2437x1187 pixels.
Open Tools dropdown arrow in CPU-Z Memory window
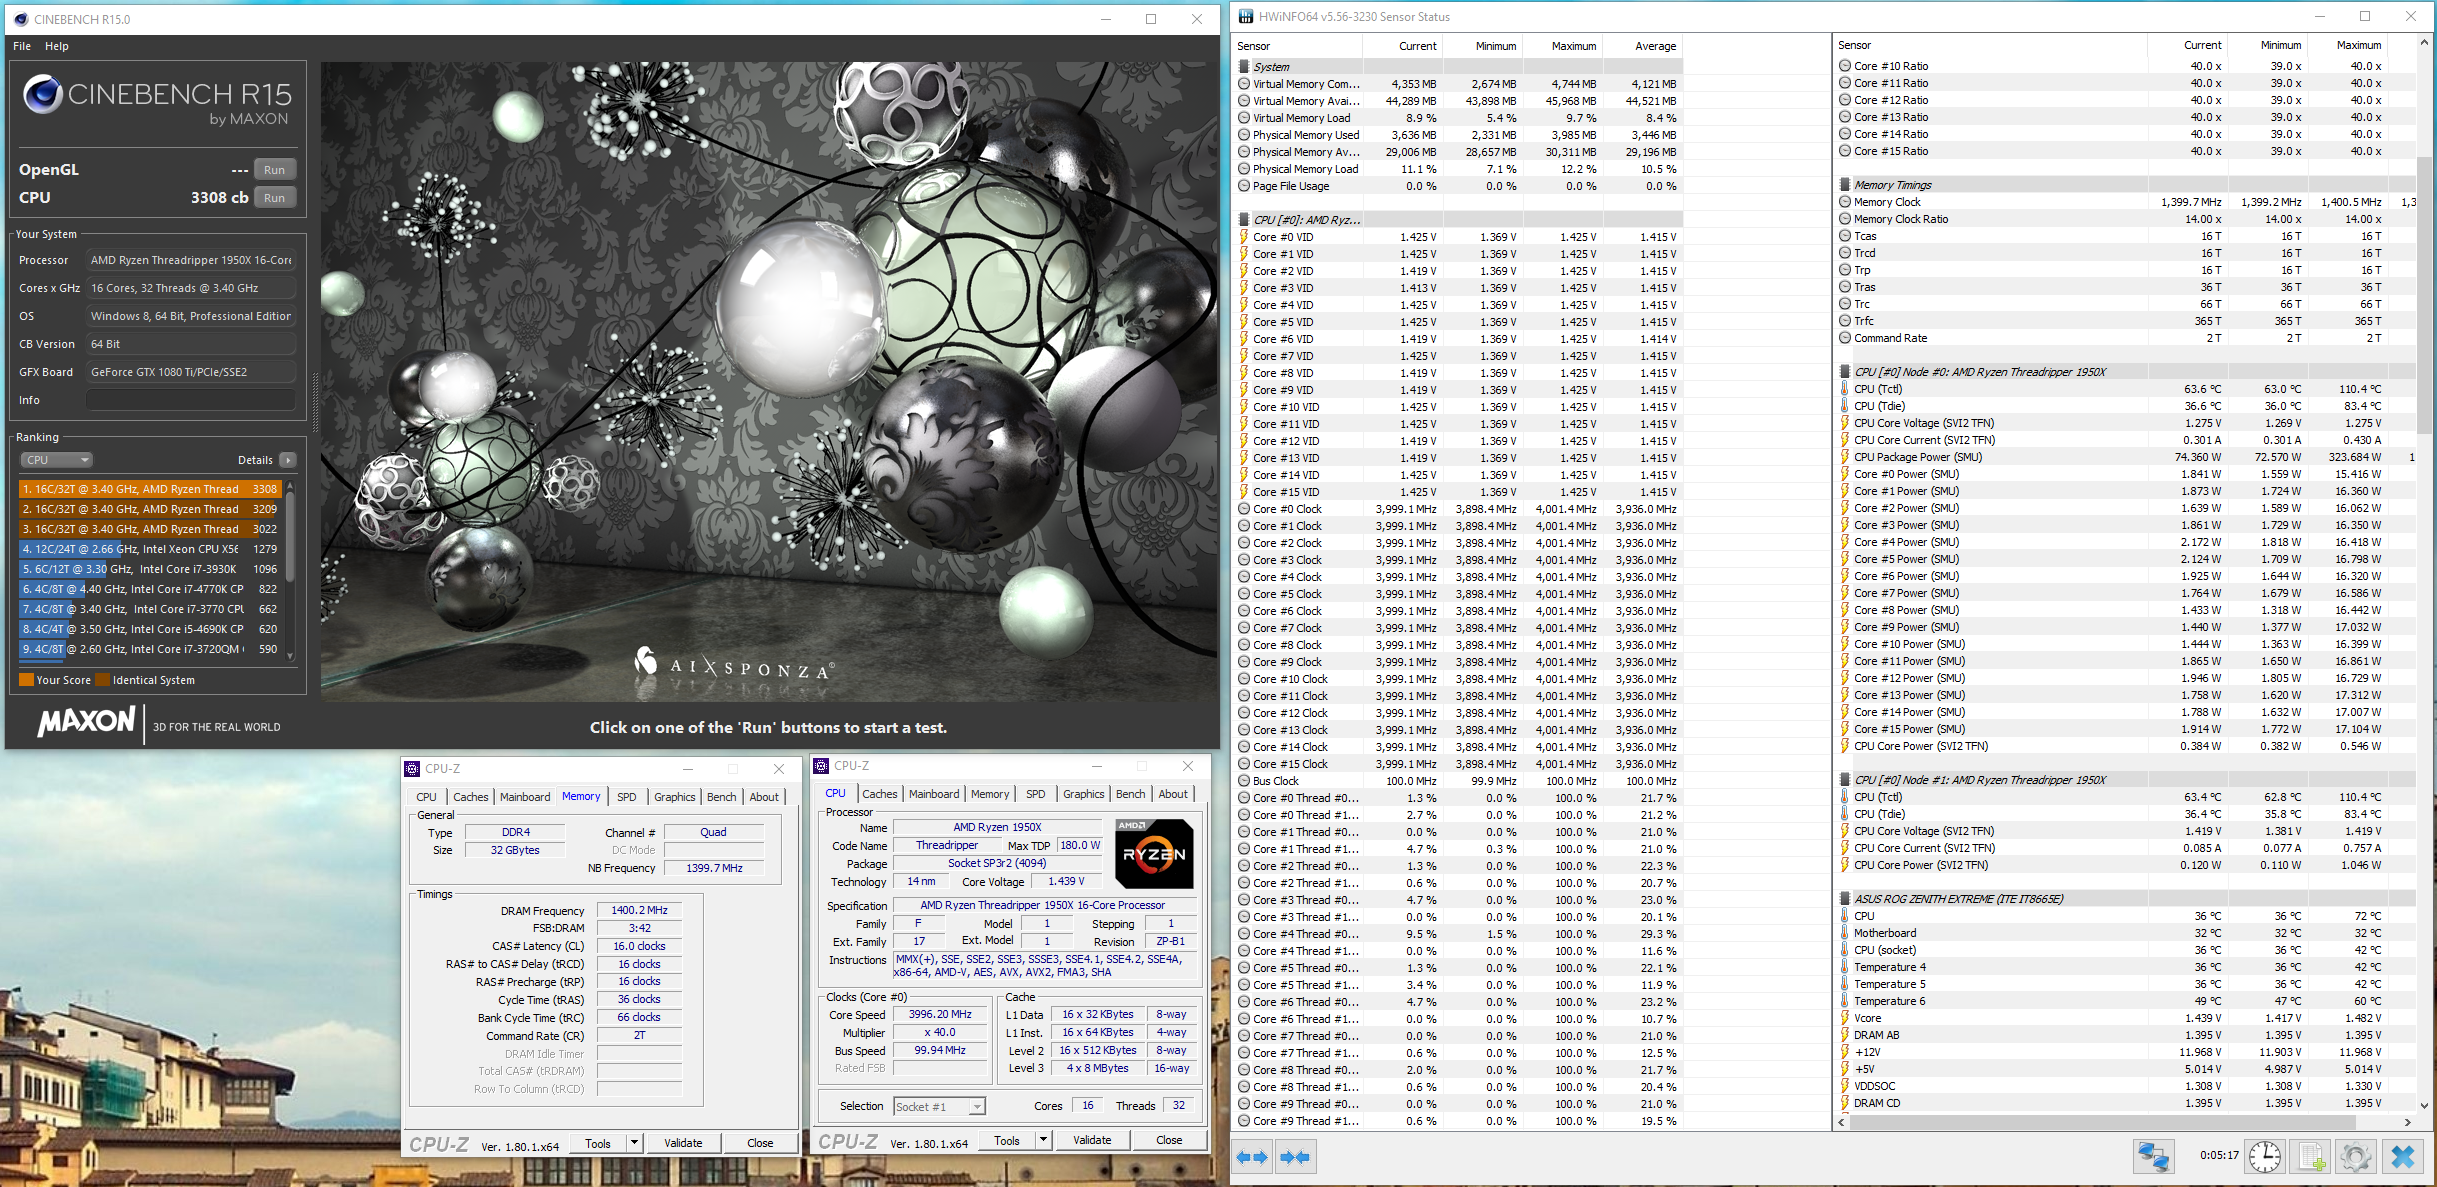(x=634, y=1143)
